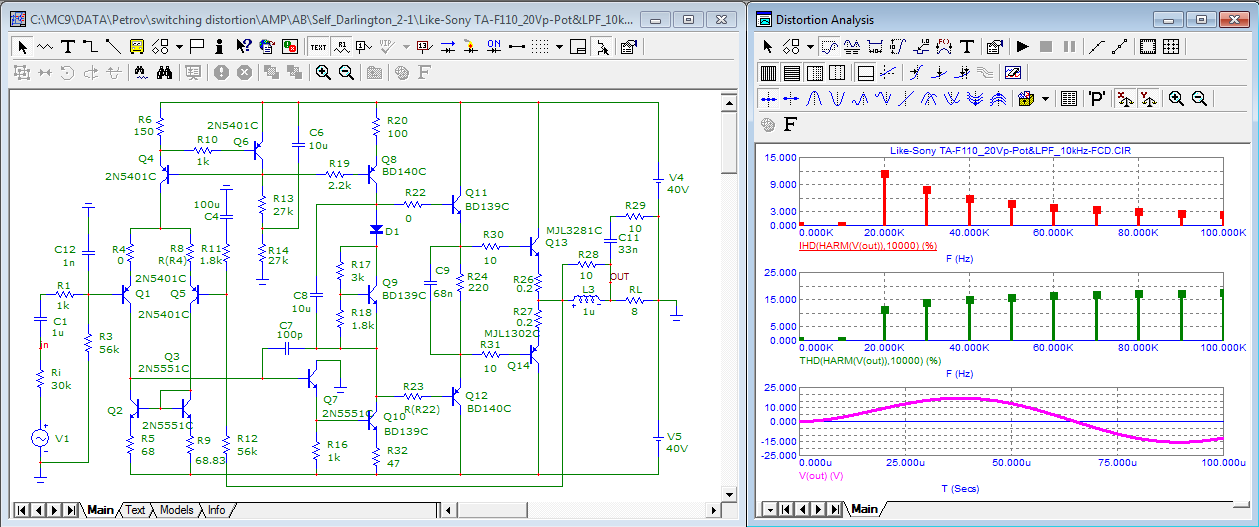Switch to the Models tab

pos(176,510)
